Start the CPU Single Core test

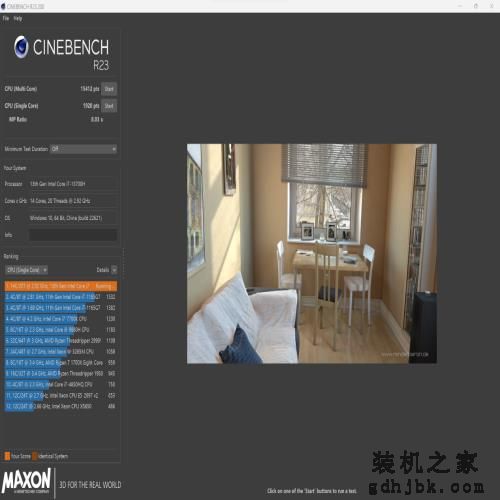point(109,106)
